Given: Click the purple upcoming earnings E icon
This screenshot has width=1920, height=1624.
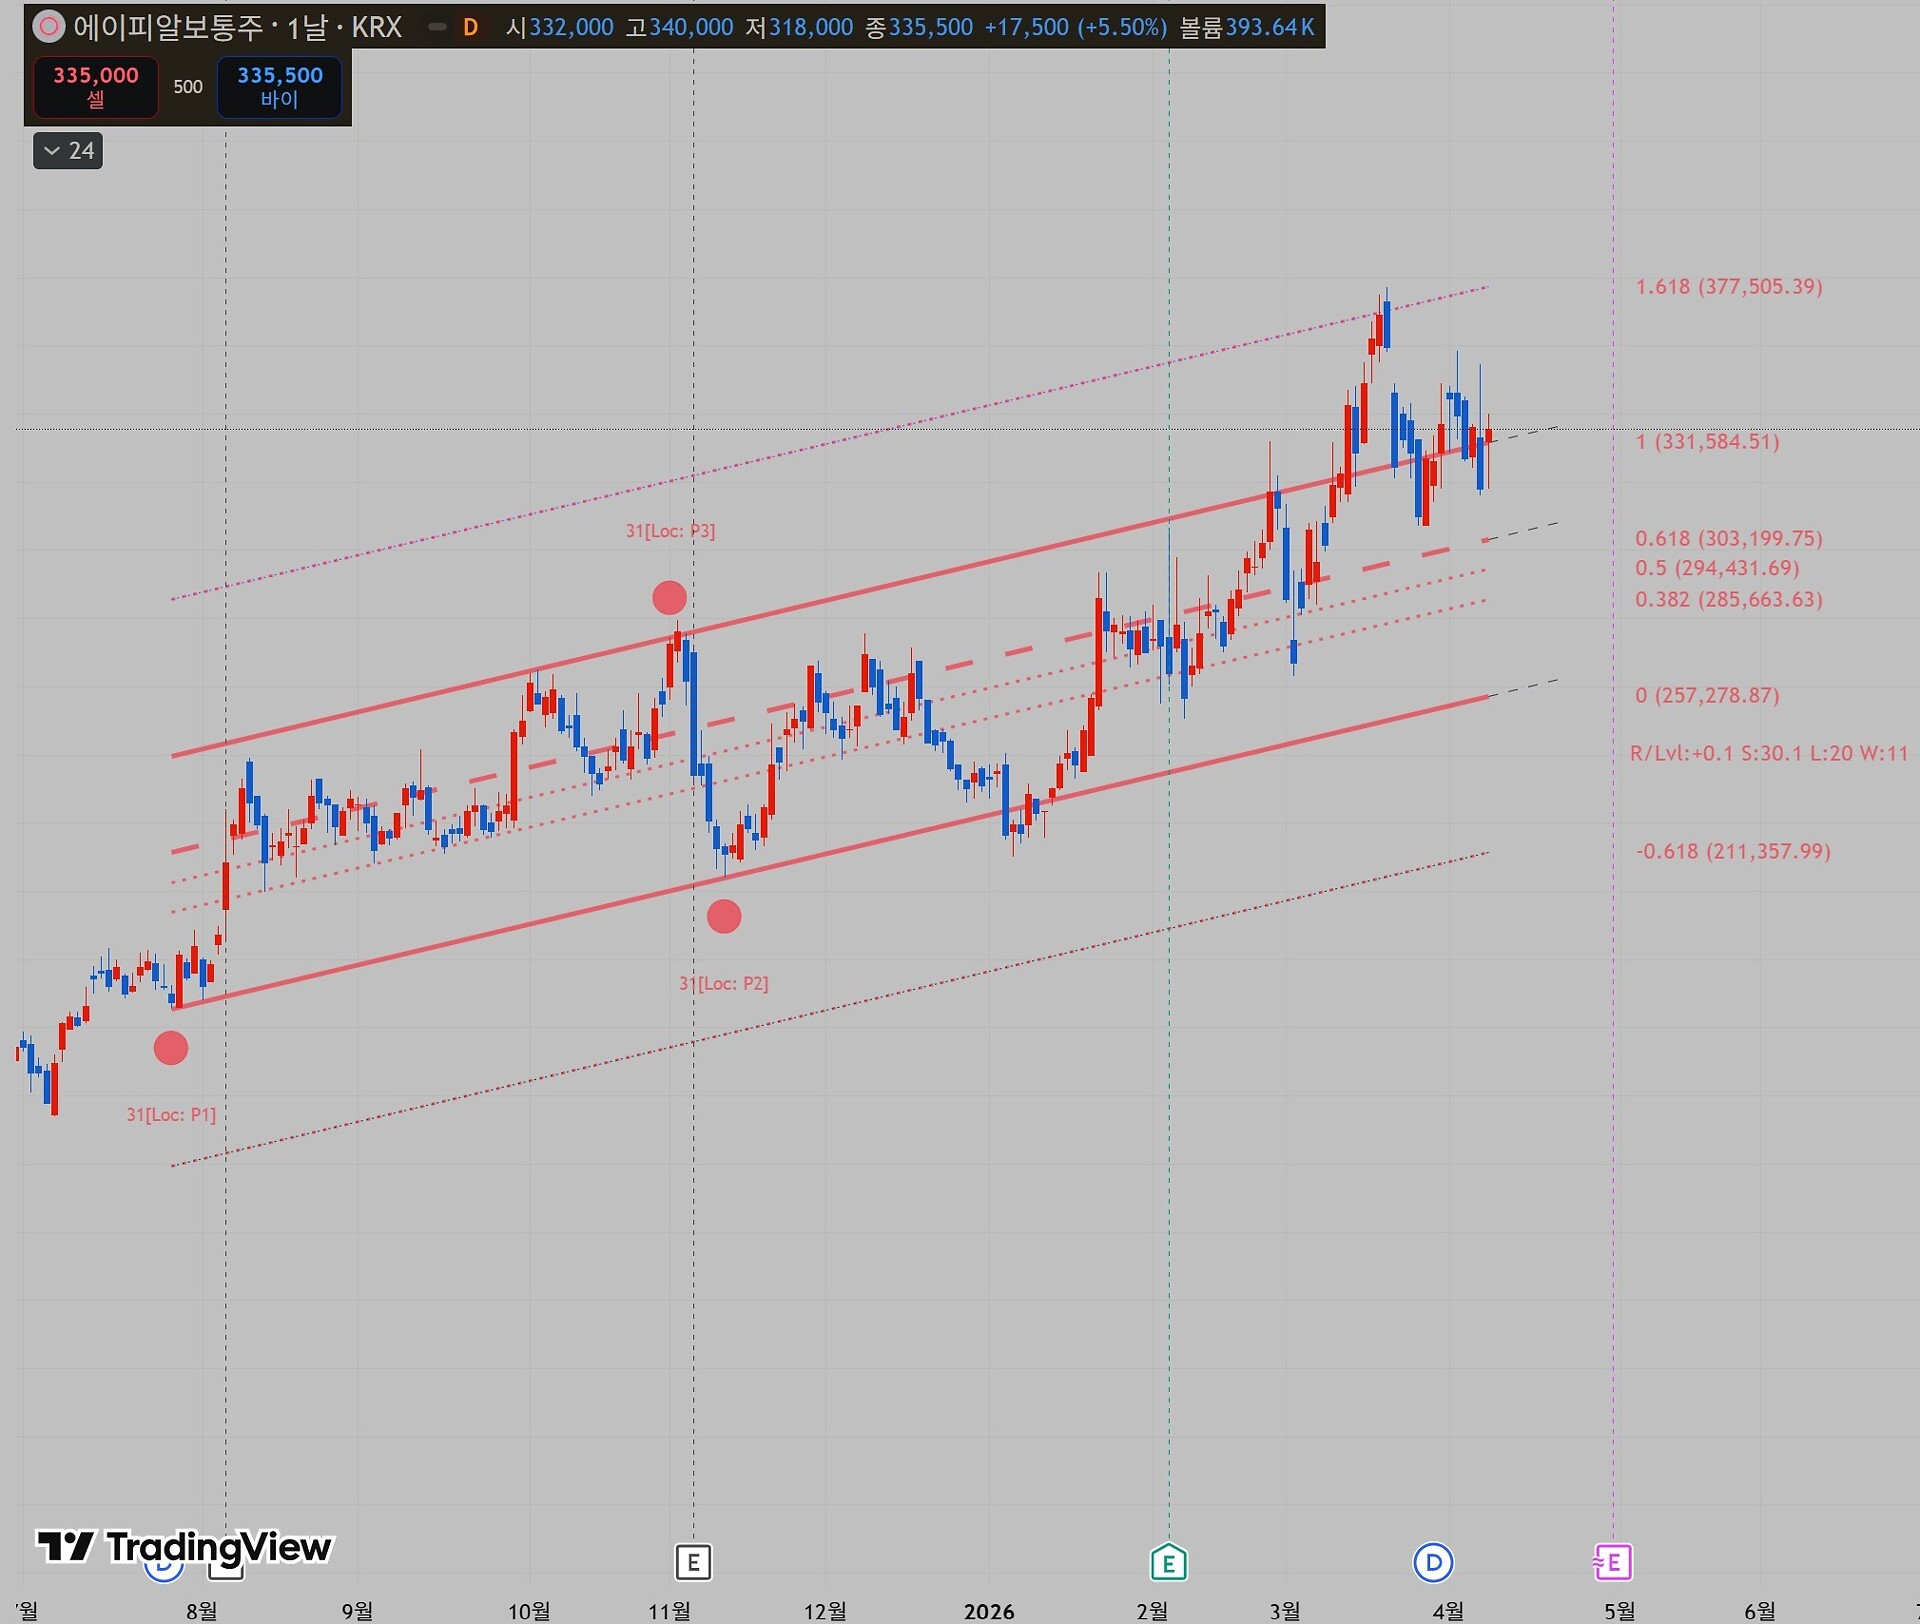Looking at the screenshot, I should coord(1612,1562).
